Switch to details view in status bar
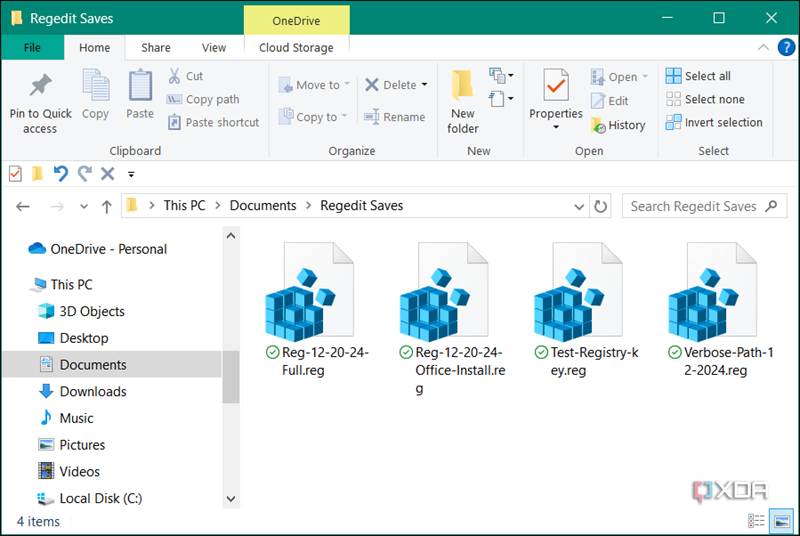 [757, 521]
